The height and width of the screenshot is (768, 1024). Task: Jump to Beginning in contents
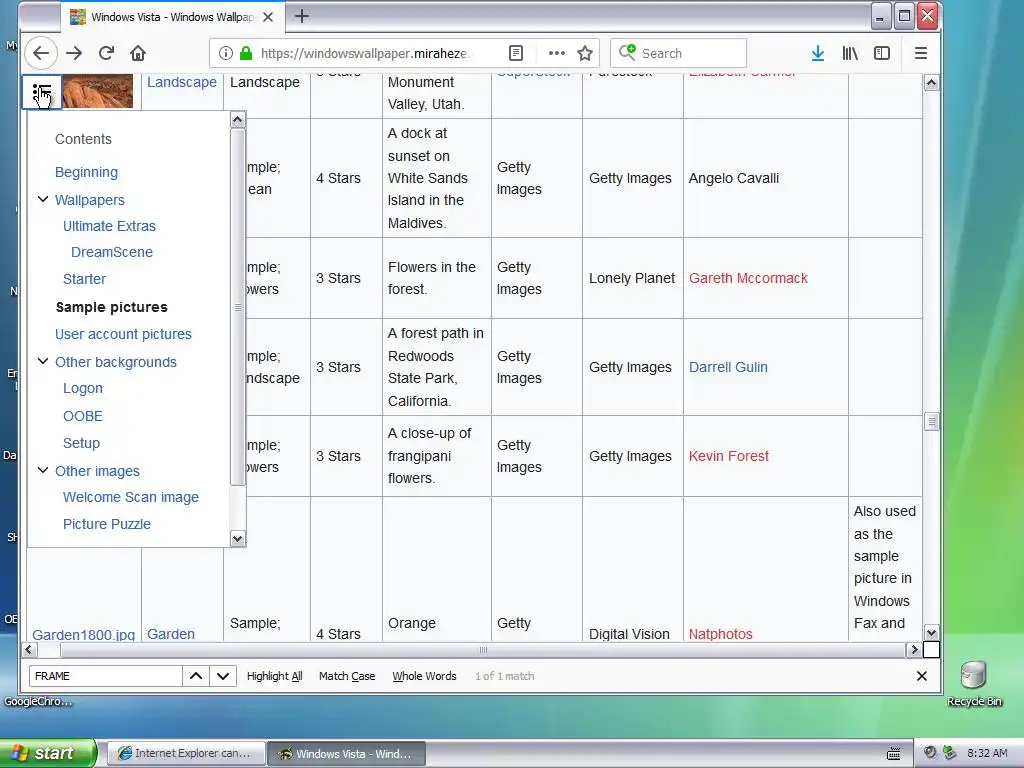click(x=86, y=172)
